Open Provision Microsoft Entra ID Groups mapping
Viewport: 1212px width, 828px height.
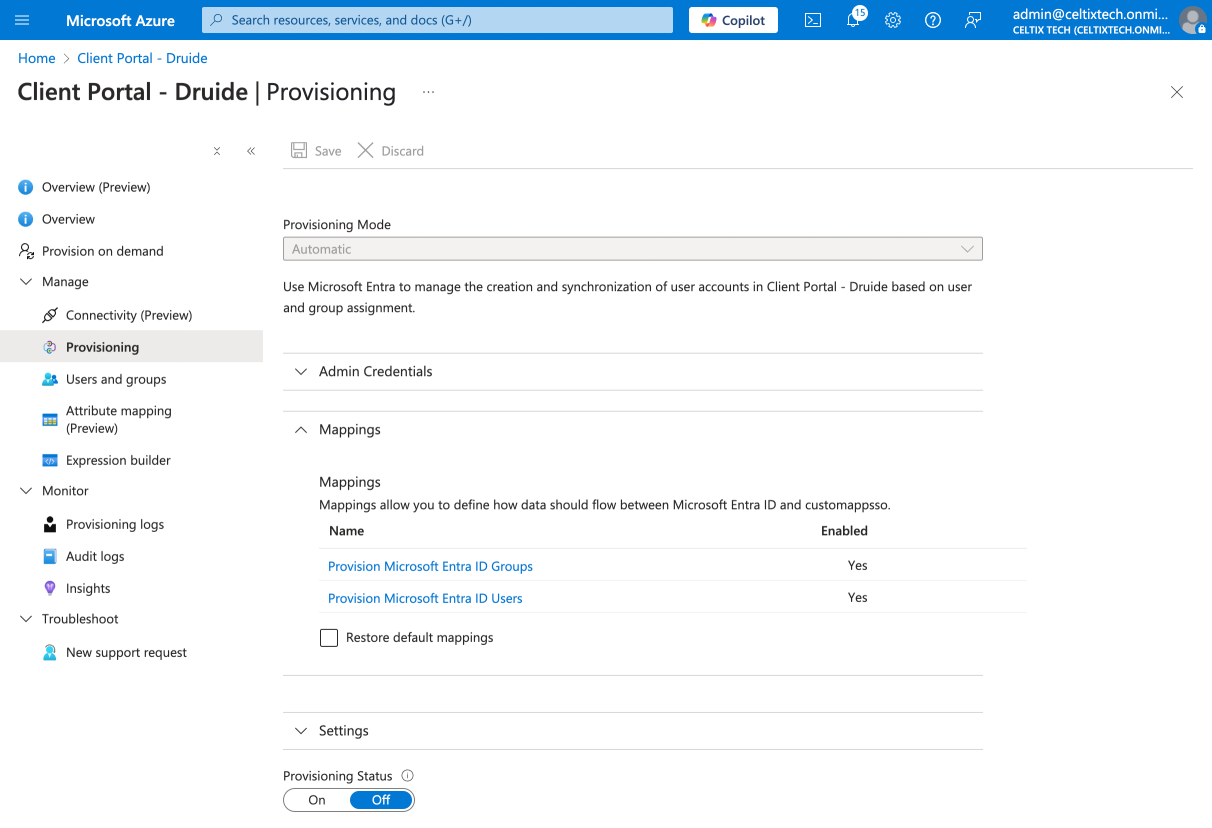[x=430, y=566]
